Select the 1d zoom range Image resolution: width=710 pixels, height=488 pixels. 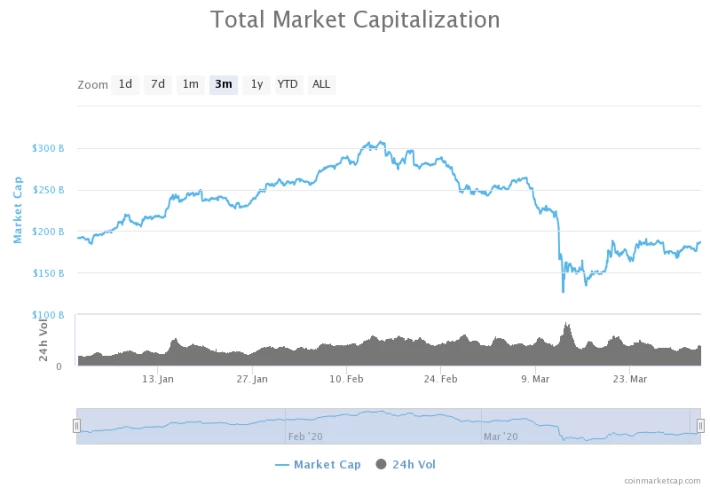125,85
